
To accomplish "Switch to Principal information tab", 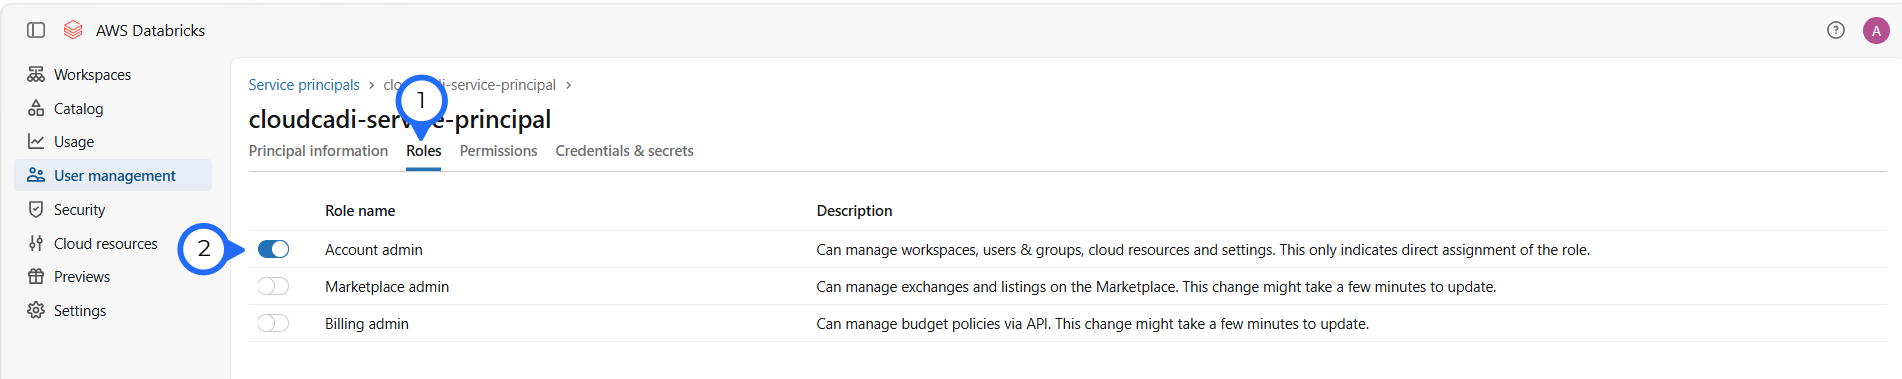I will pyautogui.click(x=318, y=151).
